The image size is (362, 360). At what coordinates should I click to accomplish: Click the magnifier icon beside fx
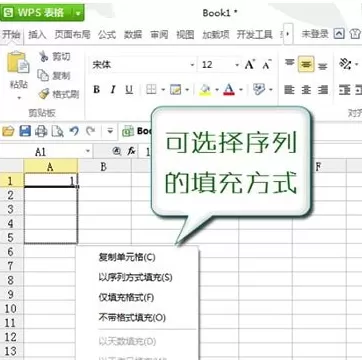click(117, 152)
